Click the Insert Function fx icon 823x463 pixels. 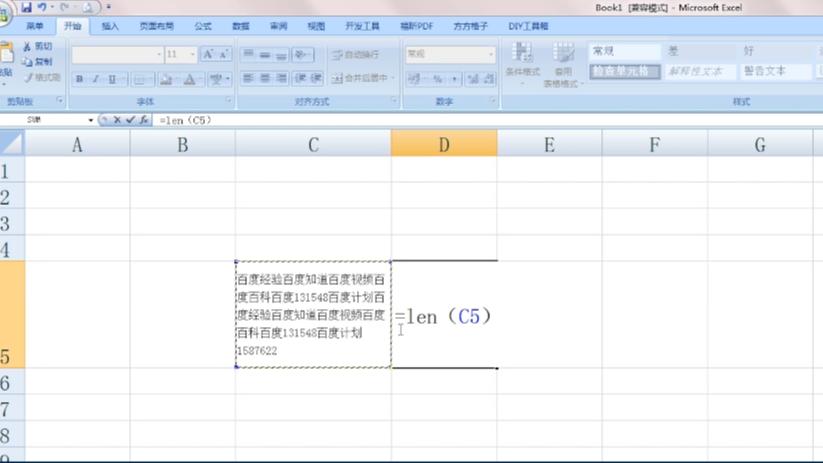(x=144, y=120)
